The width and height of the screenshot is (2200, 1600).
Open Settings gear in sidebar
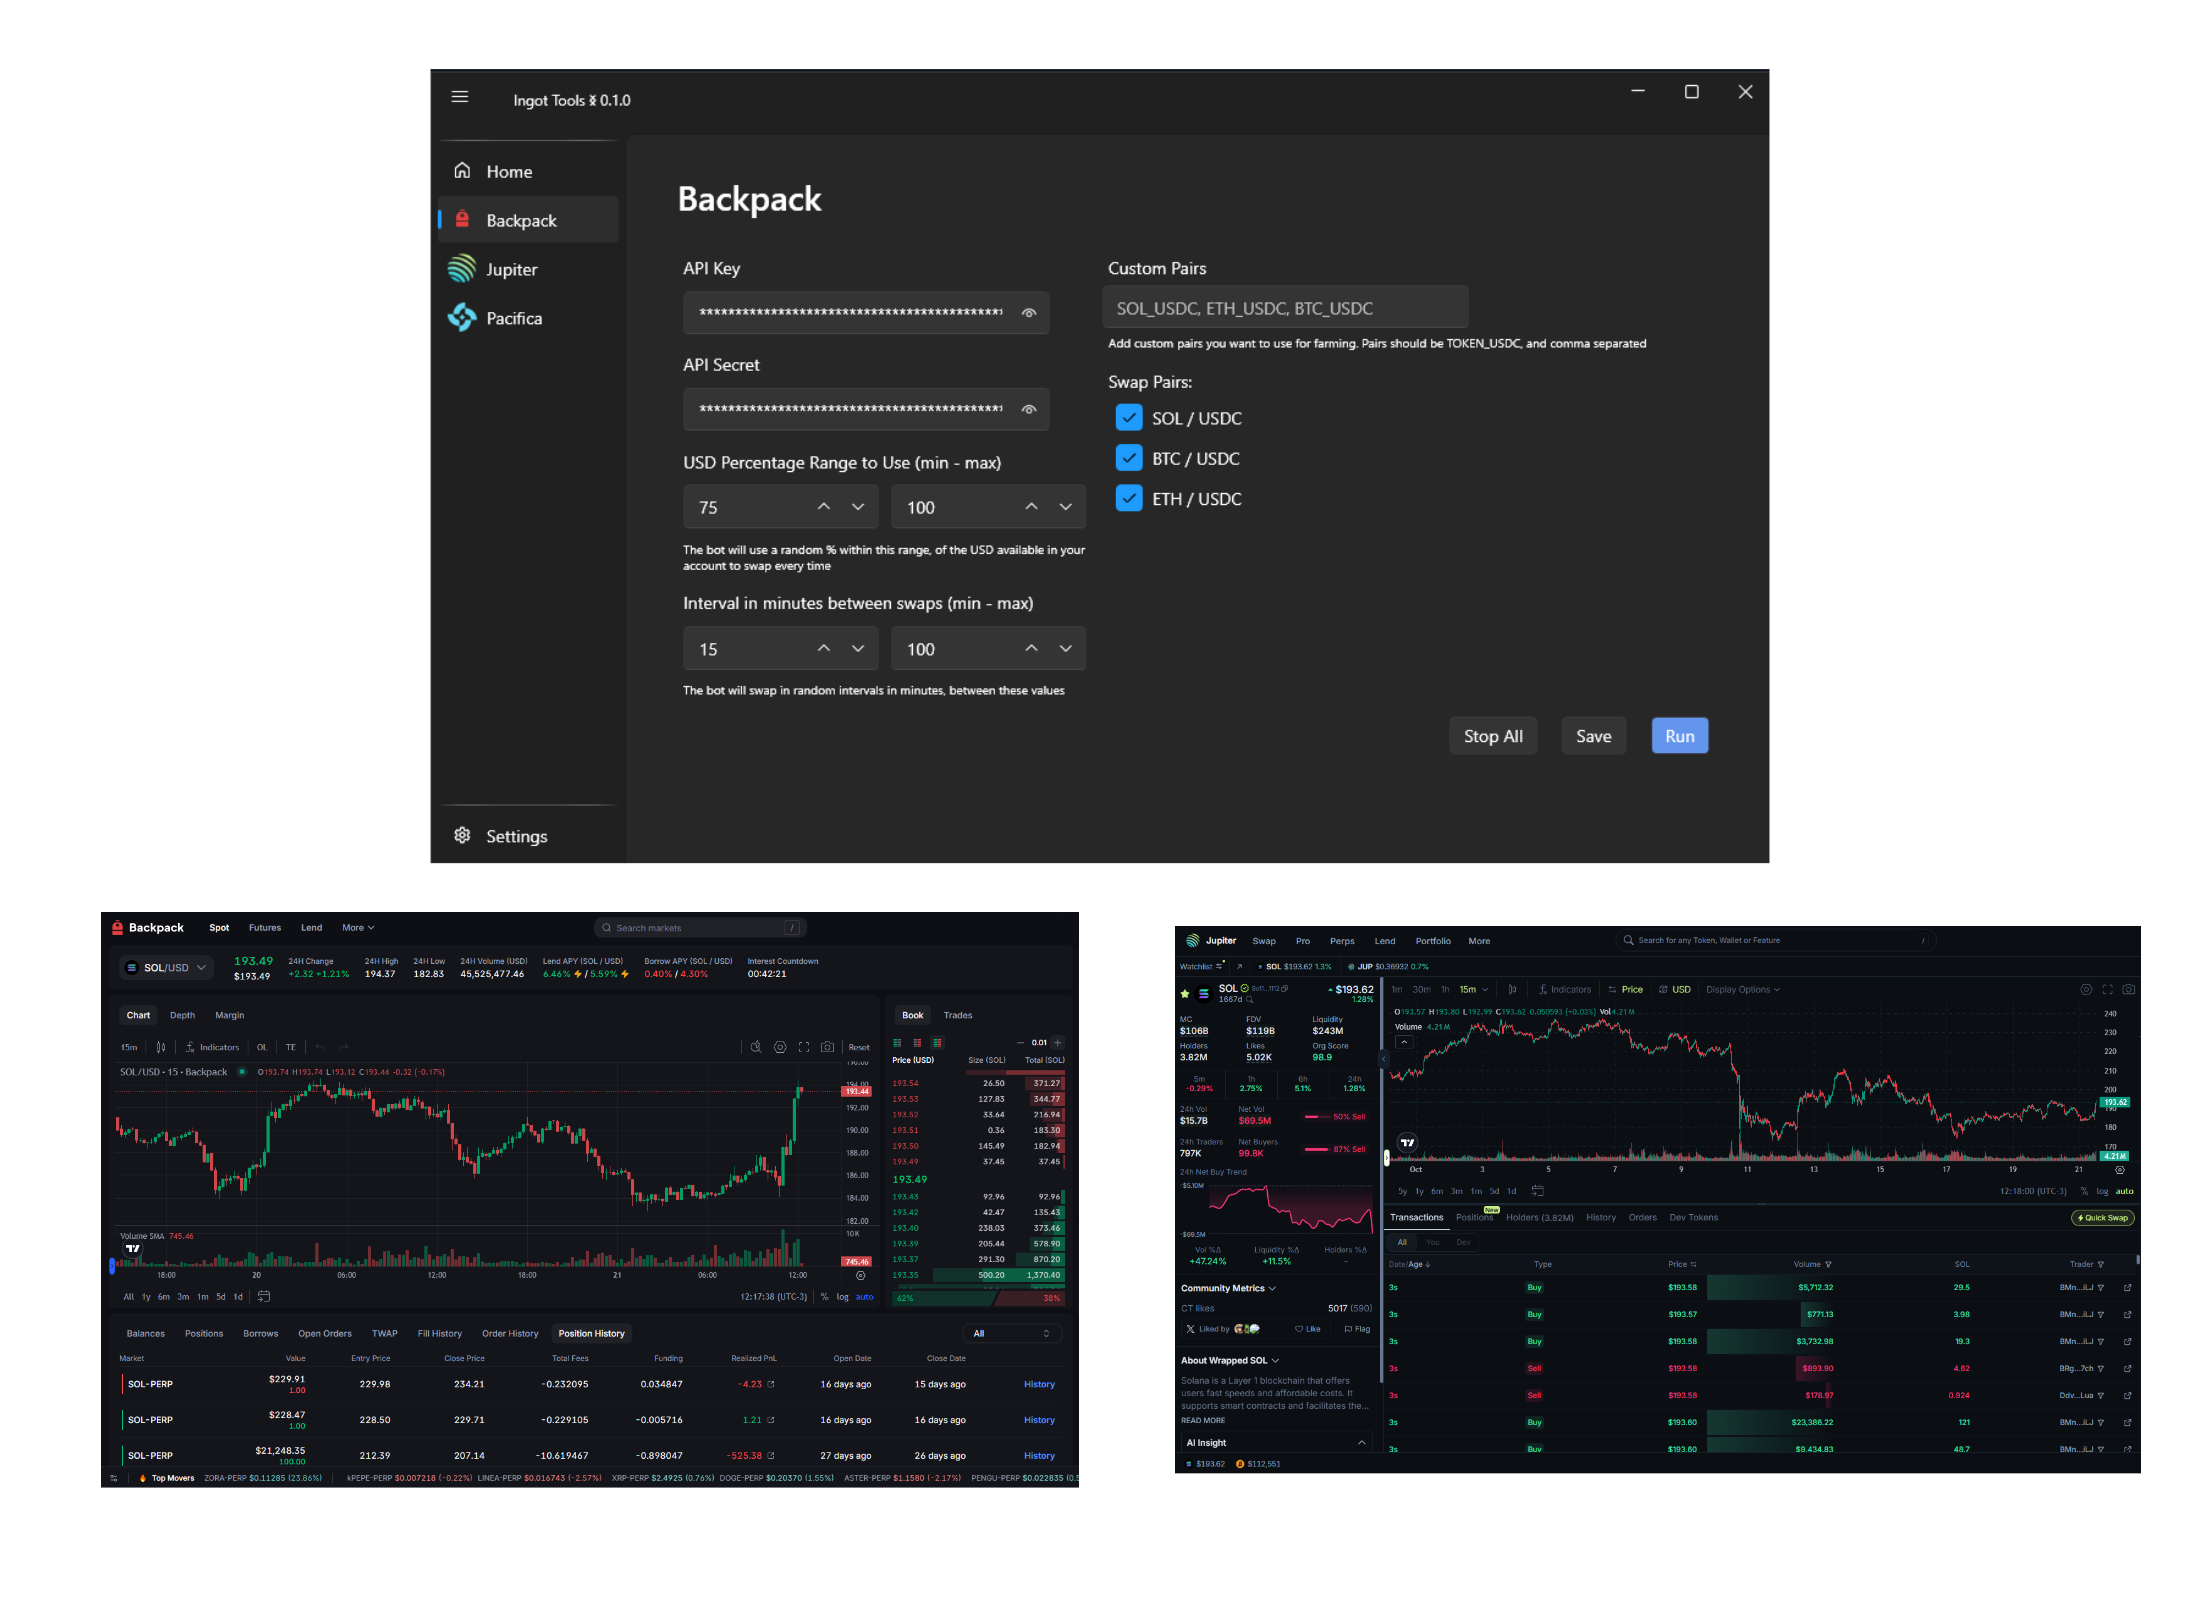pyautogui.click(x=462, y=836)
